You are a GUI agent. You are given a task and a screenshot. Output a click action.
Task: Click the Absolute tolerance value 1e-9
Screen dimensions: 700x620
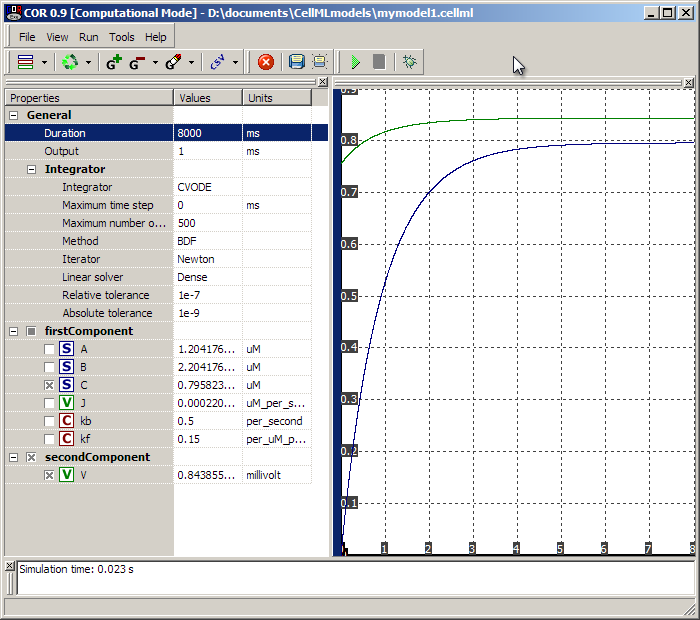(208, 313)
